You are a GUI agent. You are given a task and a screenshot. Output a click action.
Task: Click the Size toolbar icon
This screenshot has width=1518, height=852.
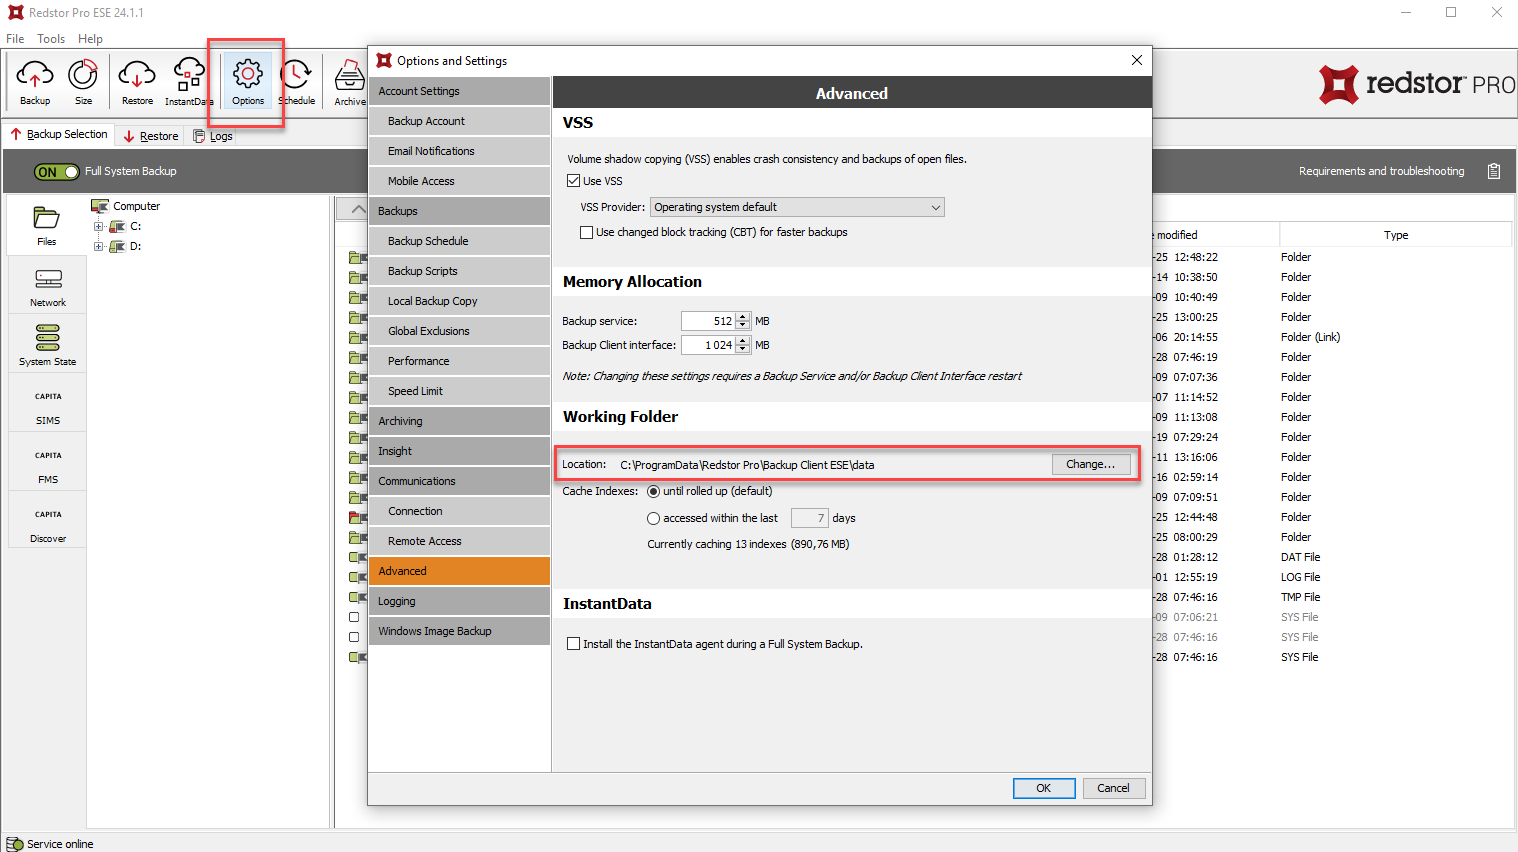[83, 81]
